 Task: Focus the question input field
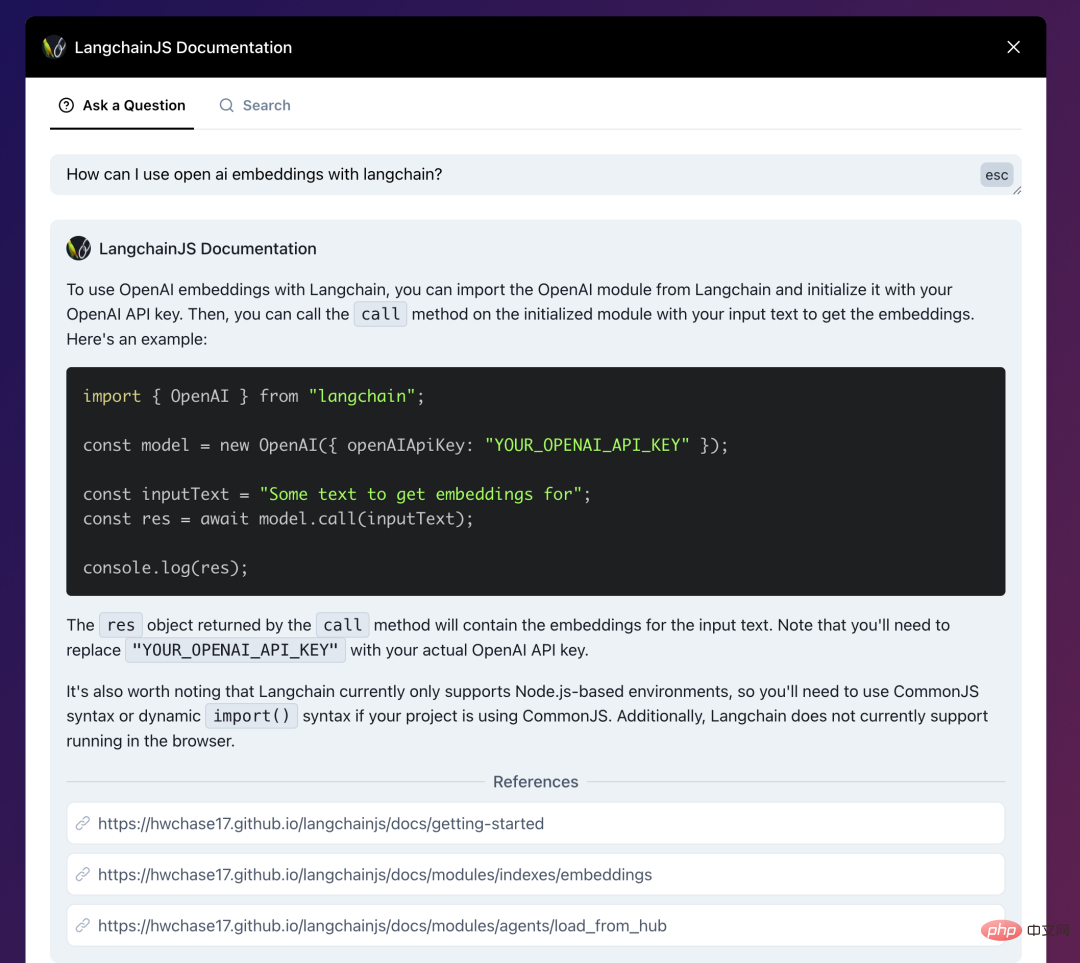pyautogui.click(x=500, y=174)
